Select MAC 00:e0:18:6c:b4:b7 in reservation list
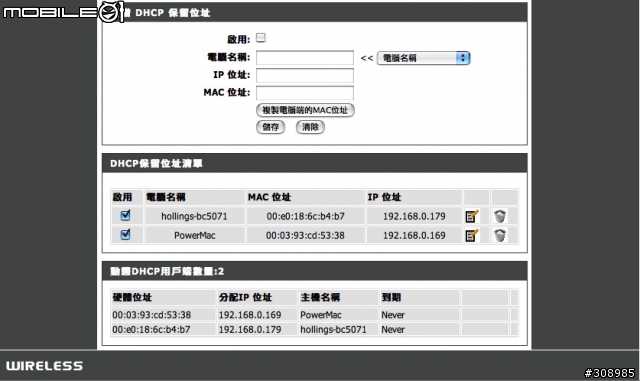Viewport: 640px width, 381px height. (305, 216)
